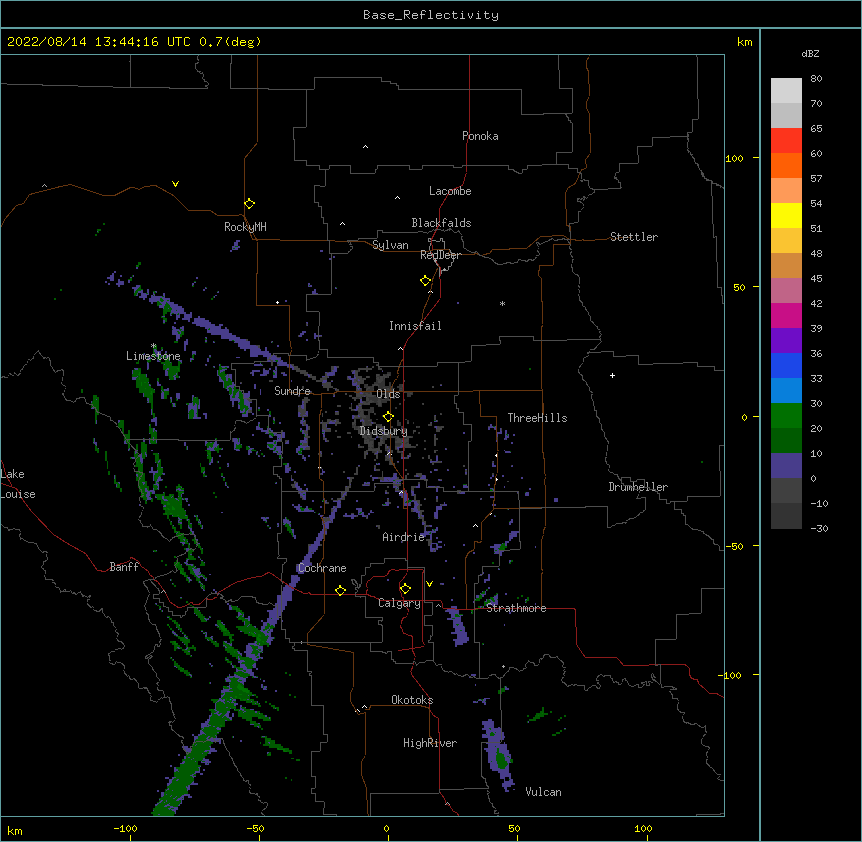
Task: Select the Limestone label
Action: click(x=153, y=356)
